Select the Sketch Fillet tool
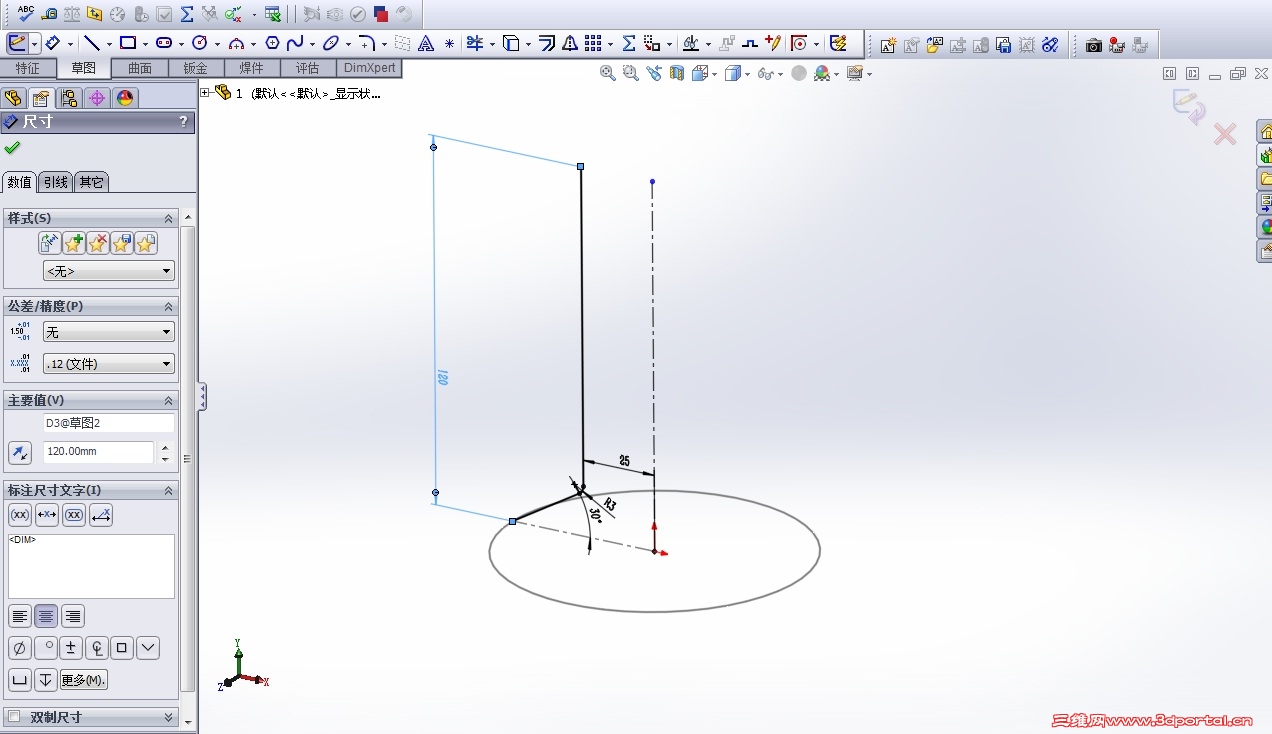Viewport: 1272px width, 734px height. point(367,43)
